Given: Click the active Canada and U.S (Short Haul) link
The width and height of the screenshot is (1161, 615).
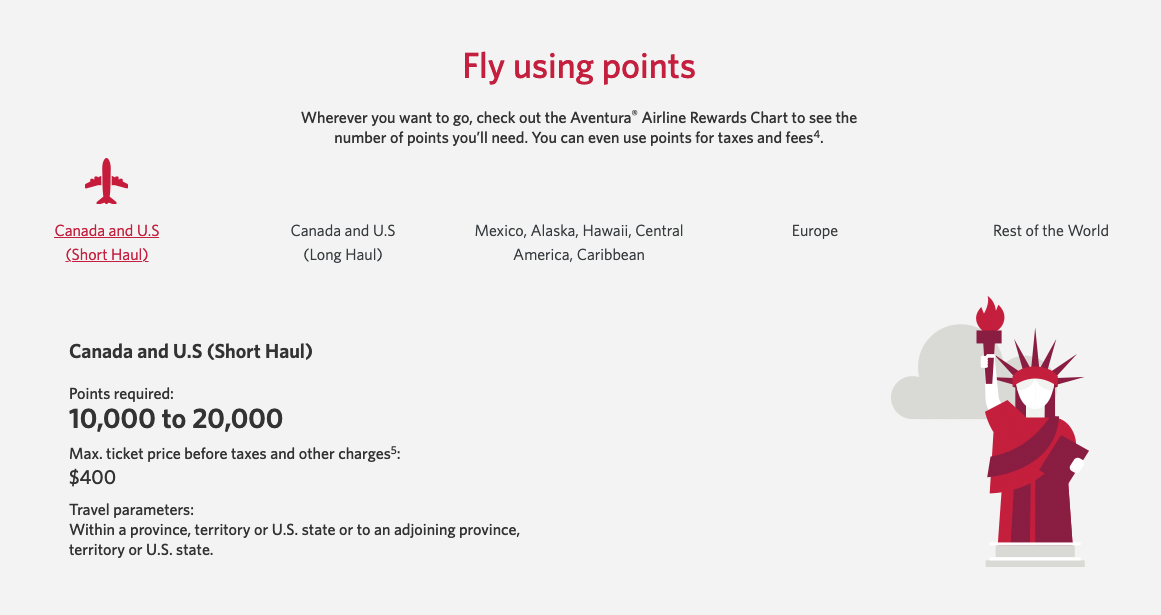Looking at the screenshot, I should (x=106, y=242).
